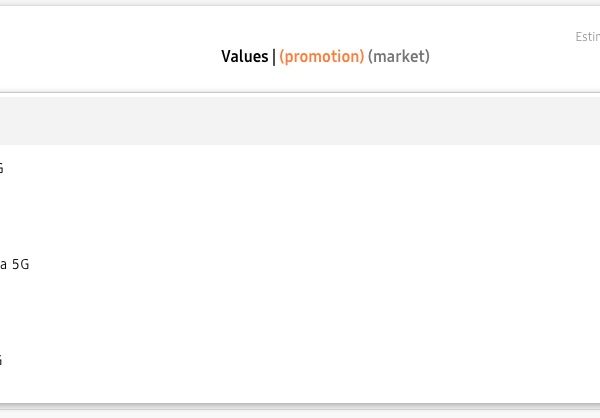600x418 pixels.
Task: Click the truncated Estin text at top right
Action: 587,37
